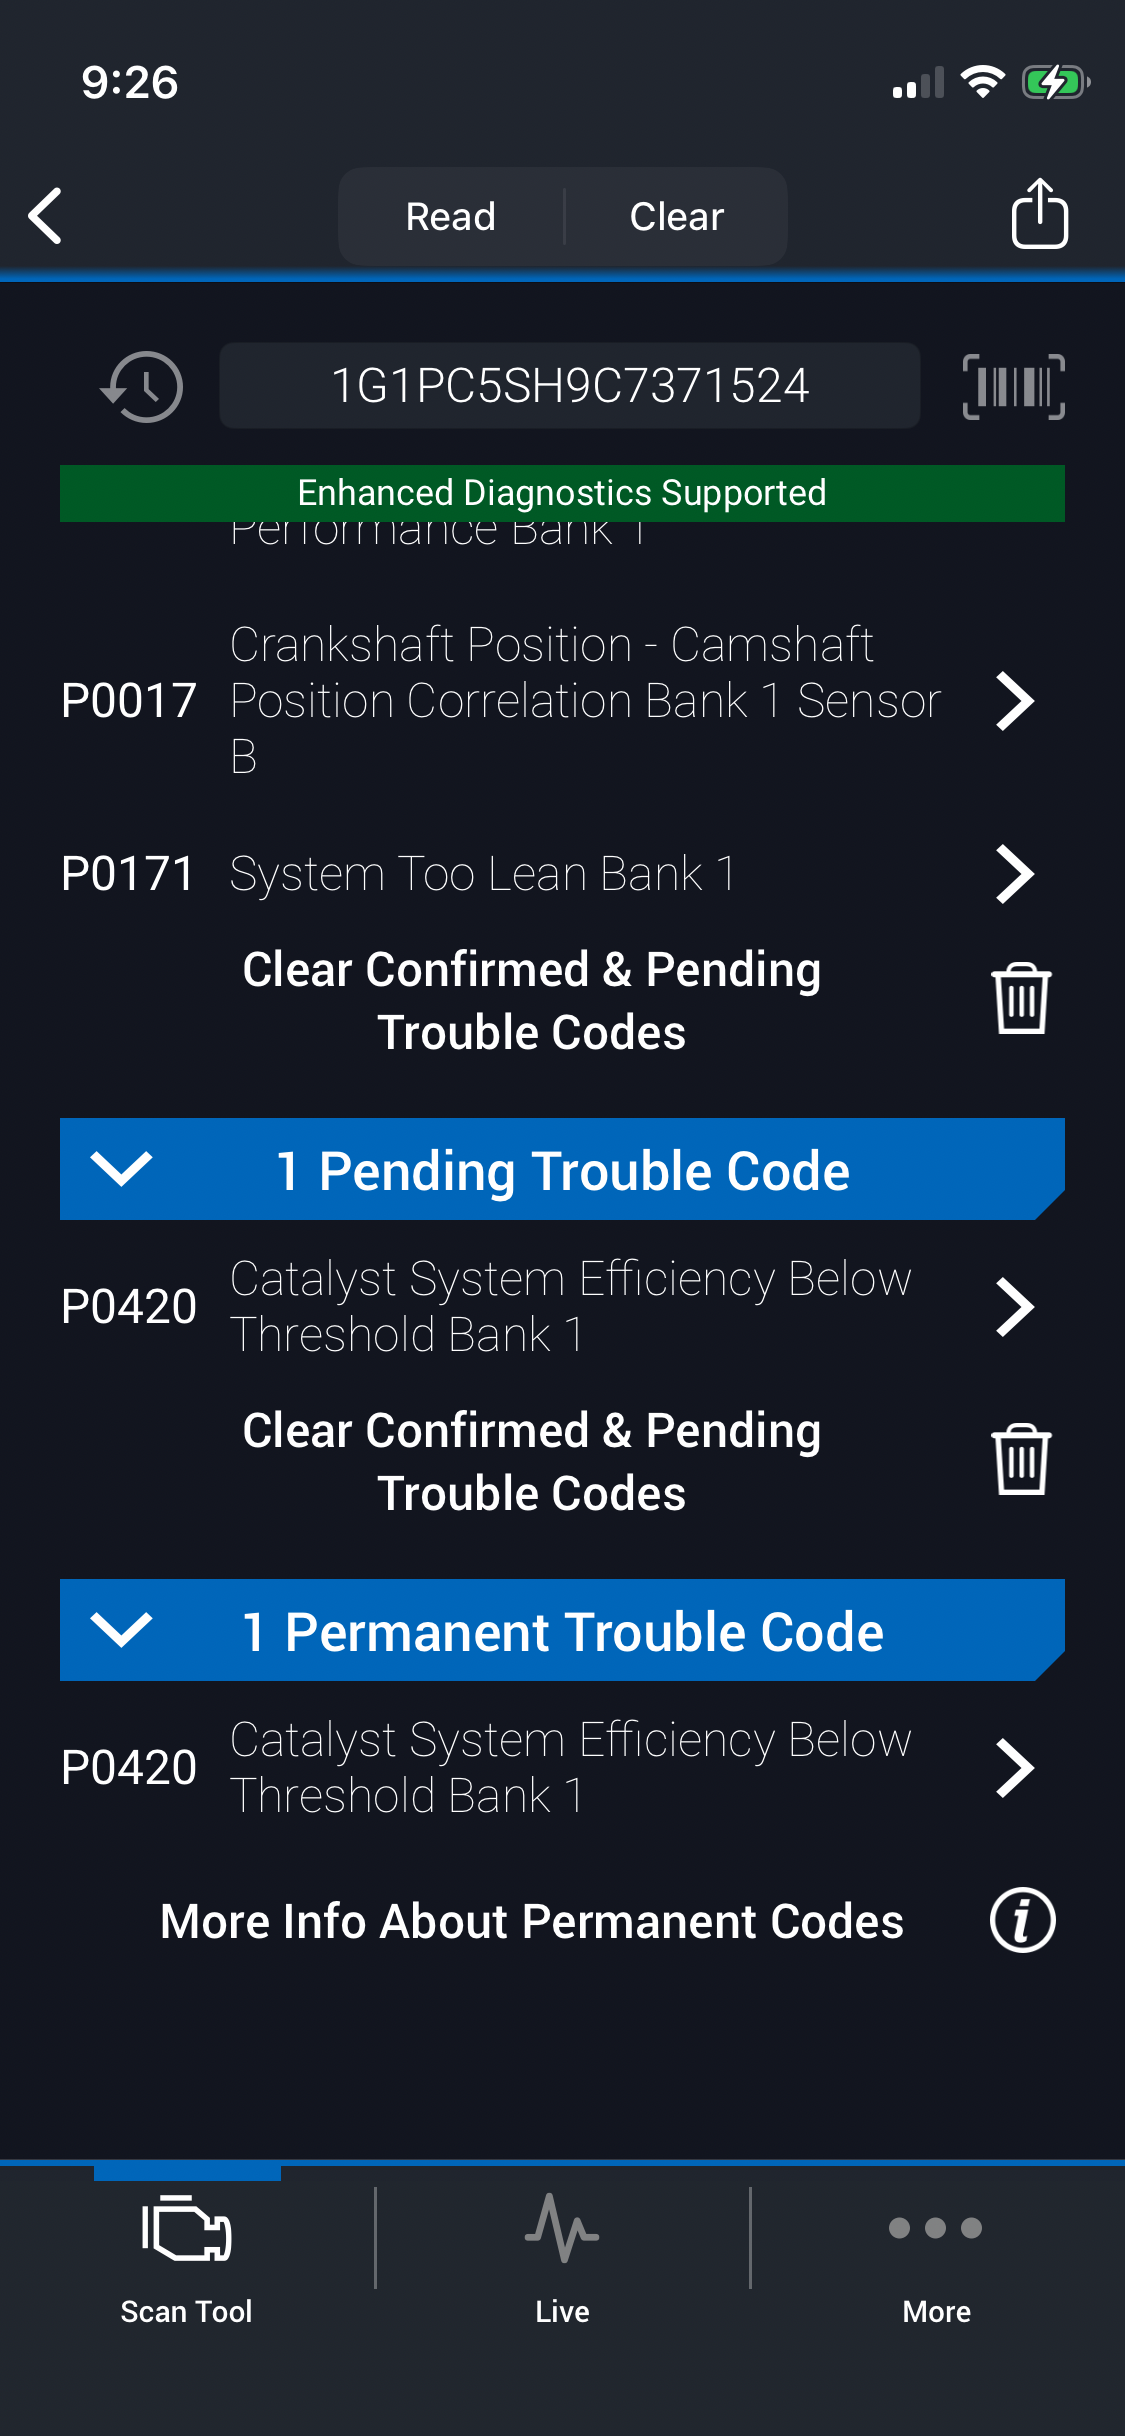Tap the barcode scanner icon

1013,386
